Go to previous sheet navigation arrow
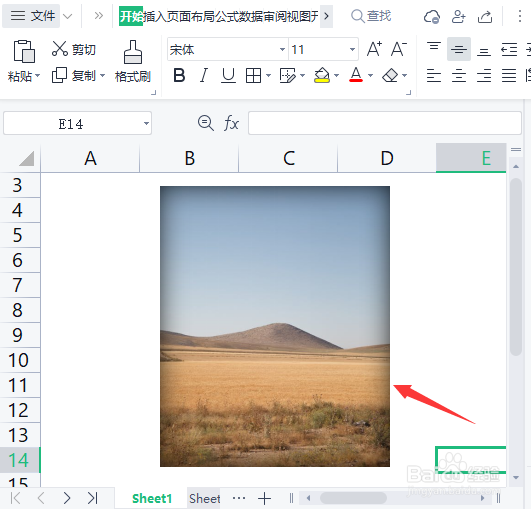 click(x=41, y=498)
